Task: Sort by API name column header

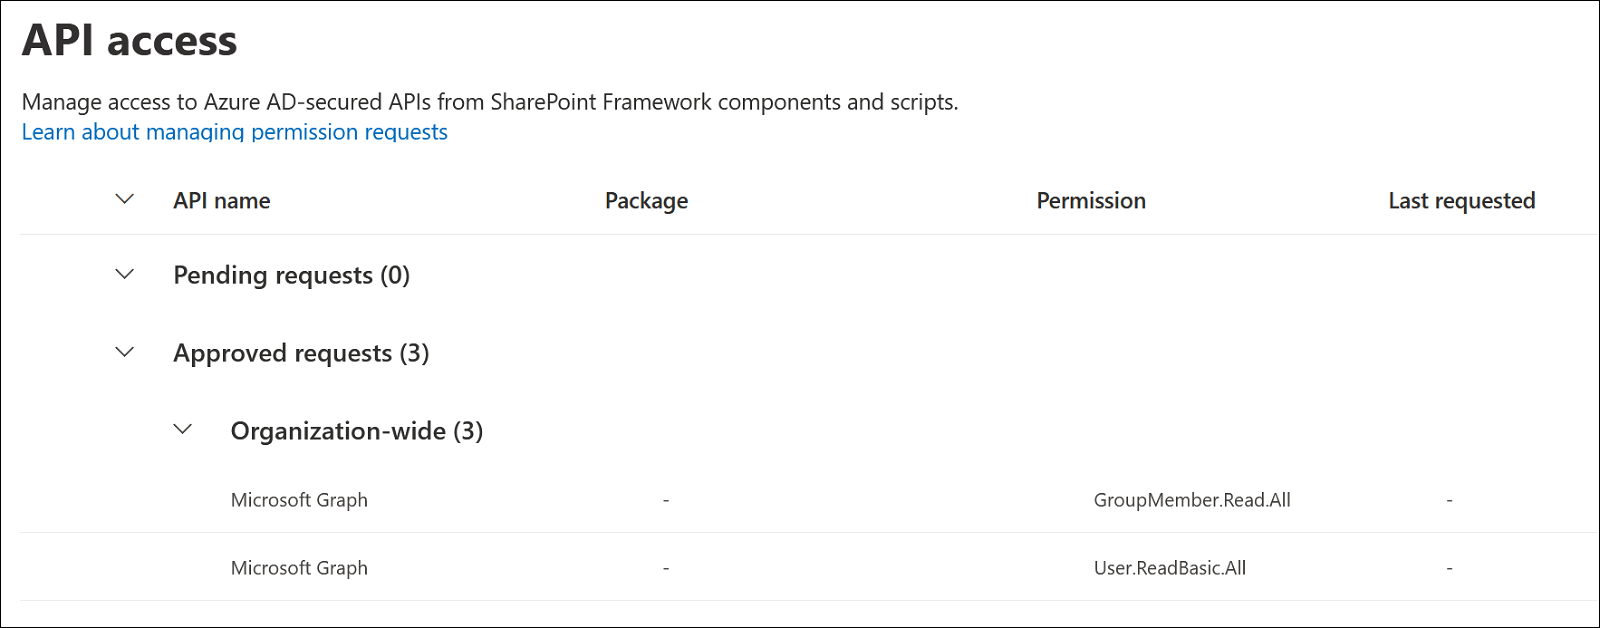Action: tap(221, 201)
